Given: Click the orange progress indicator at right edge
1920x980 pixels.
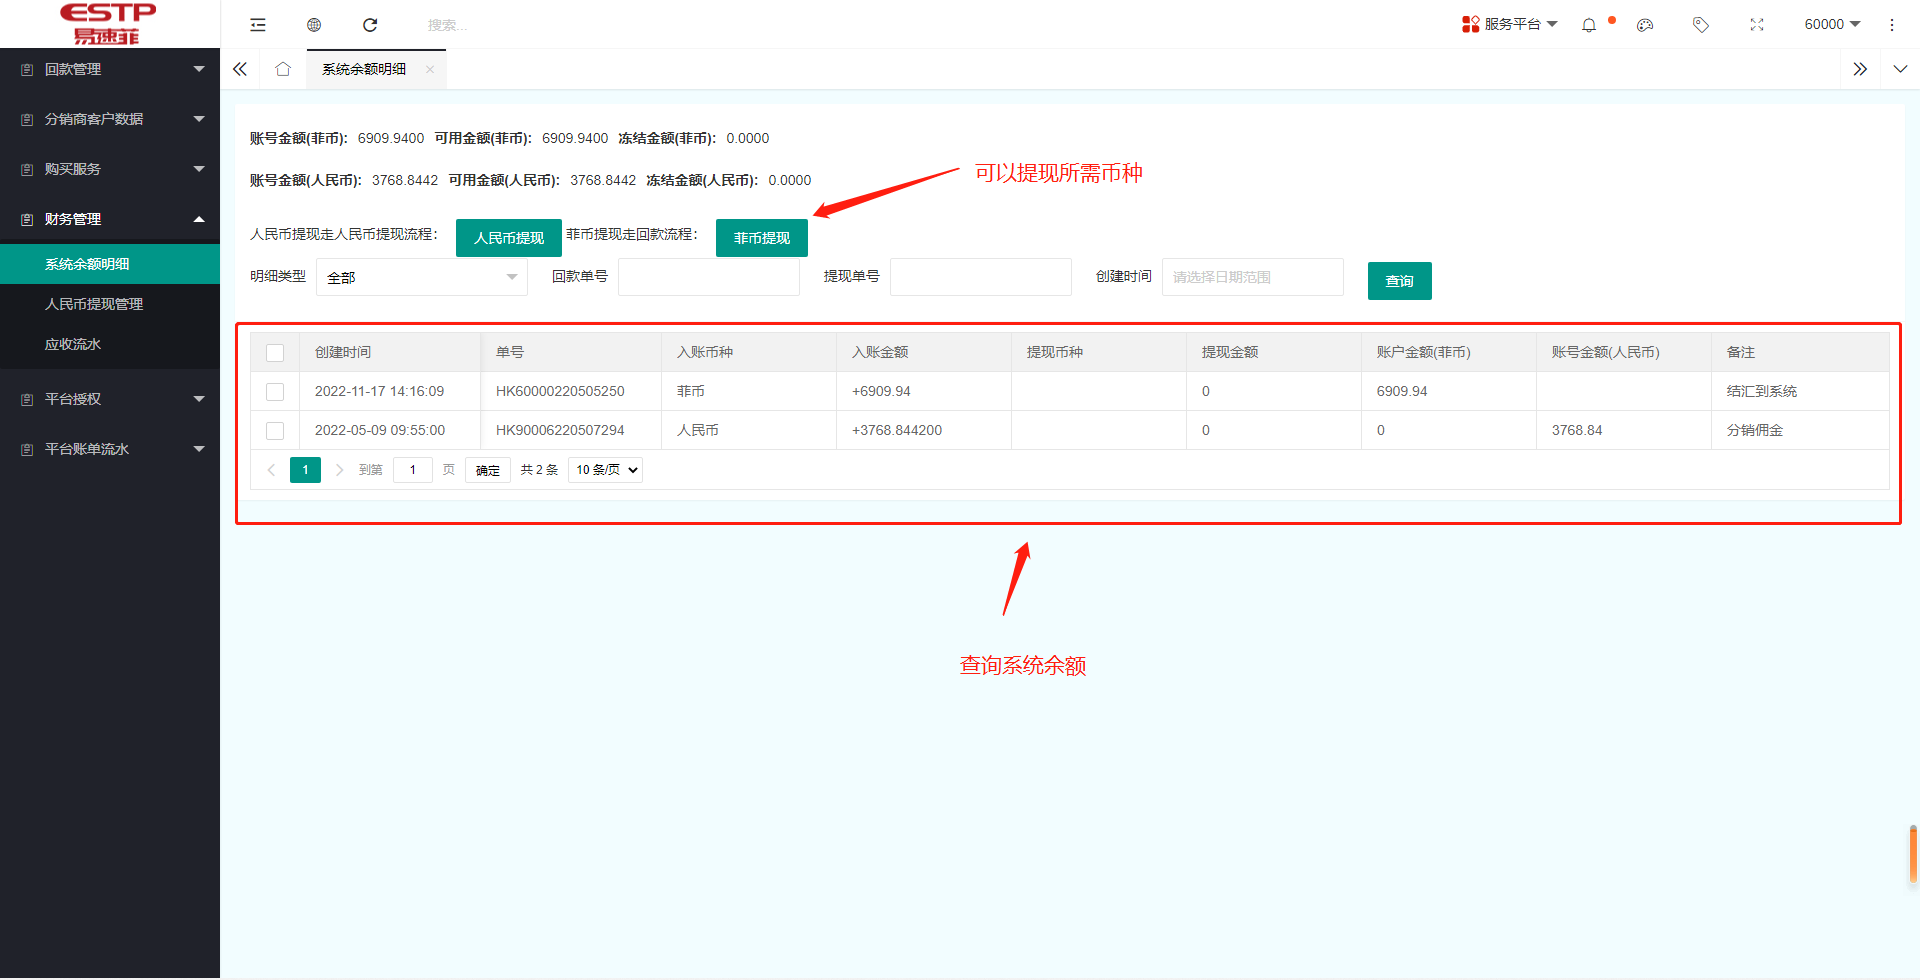Looking at the screenshot, I should click(x=1912, y=855).
